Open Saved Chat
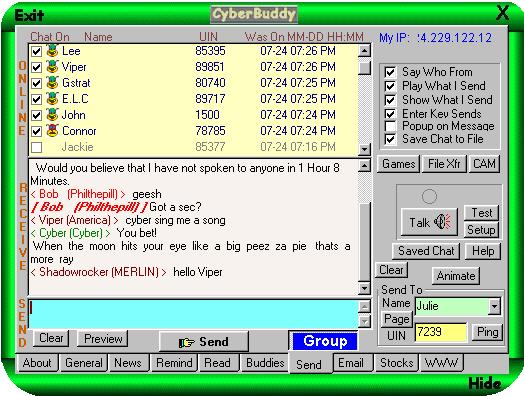The image size is (524, 396). tap(426, 251)
